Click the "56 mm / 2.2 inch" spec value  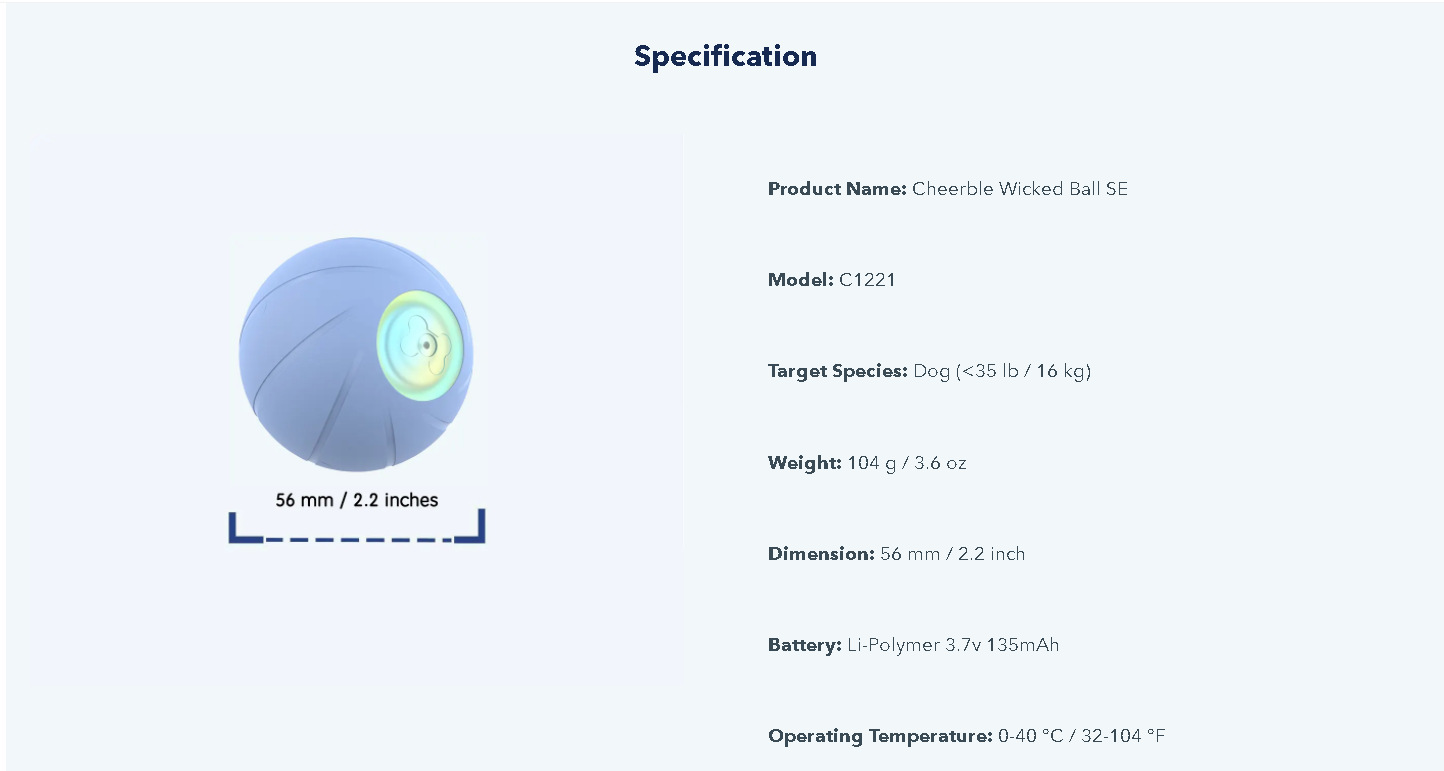952,554
